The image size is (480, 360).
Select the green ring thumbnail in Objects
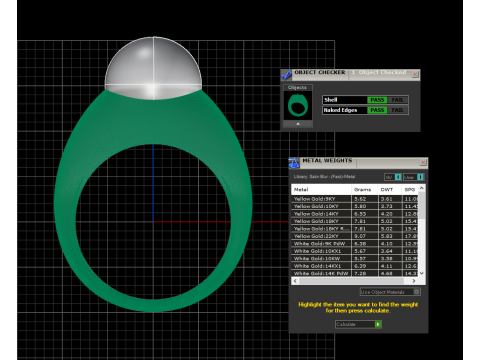[x=298, y=106]
